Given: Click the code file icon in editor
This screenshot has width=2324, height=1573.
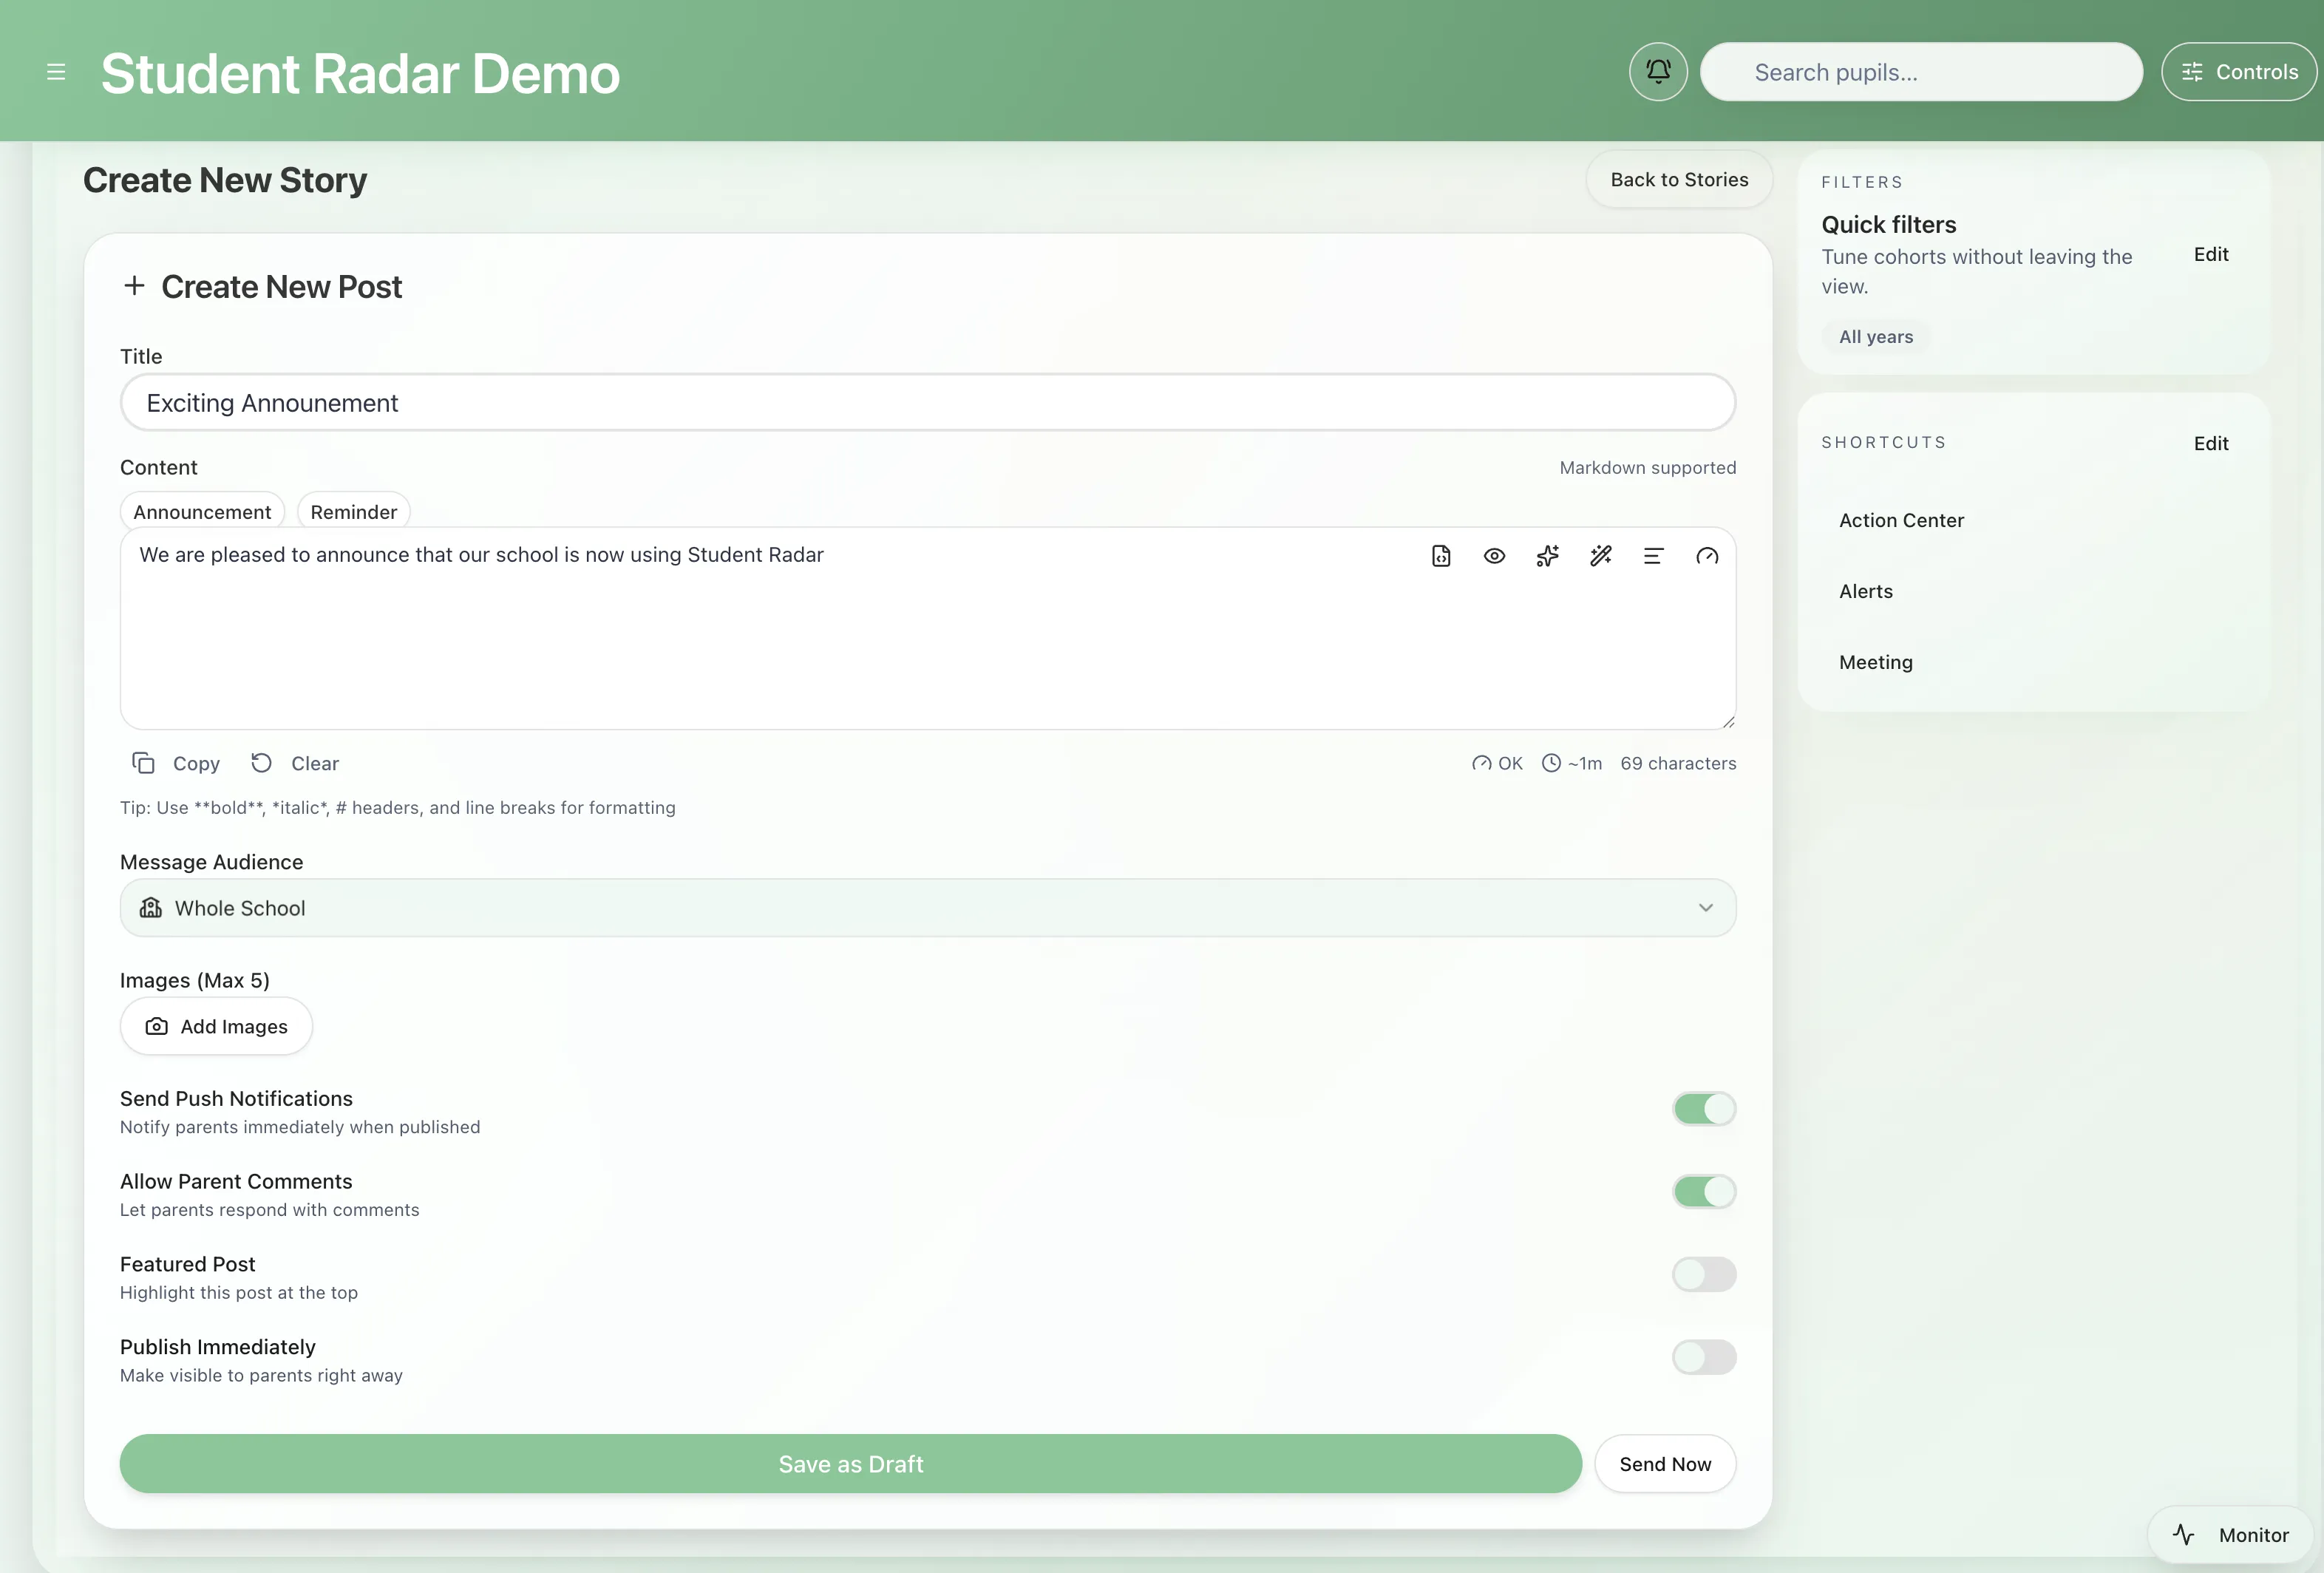Looking at the screenshot, I should (x=1441, y=556).
